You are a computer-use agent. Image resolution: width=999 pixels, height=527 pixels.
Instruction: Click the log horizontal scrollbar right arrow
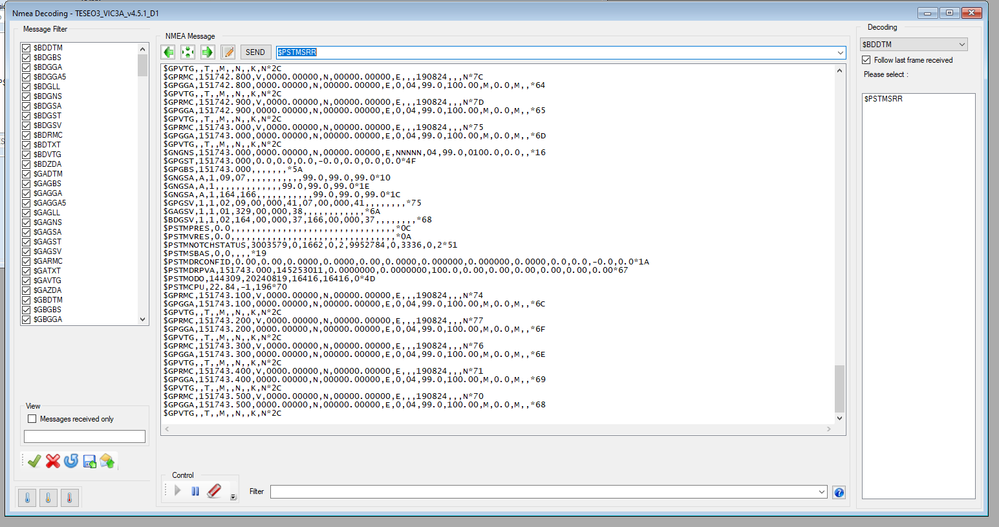pos(829,430)
